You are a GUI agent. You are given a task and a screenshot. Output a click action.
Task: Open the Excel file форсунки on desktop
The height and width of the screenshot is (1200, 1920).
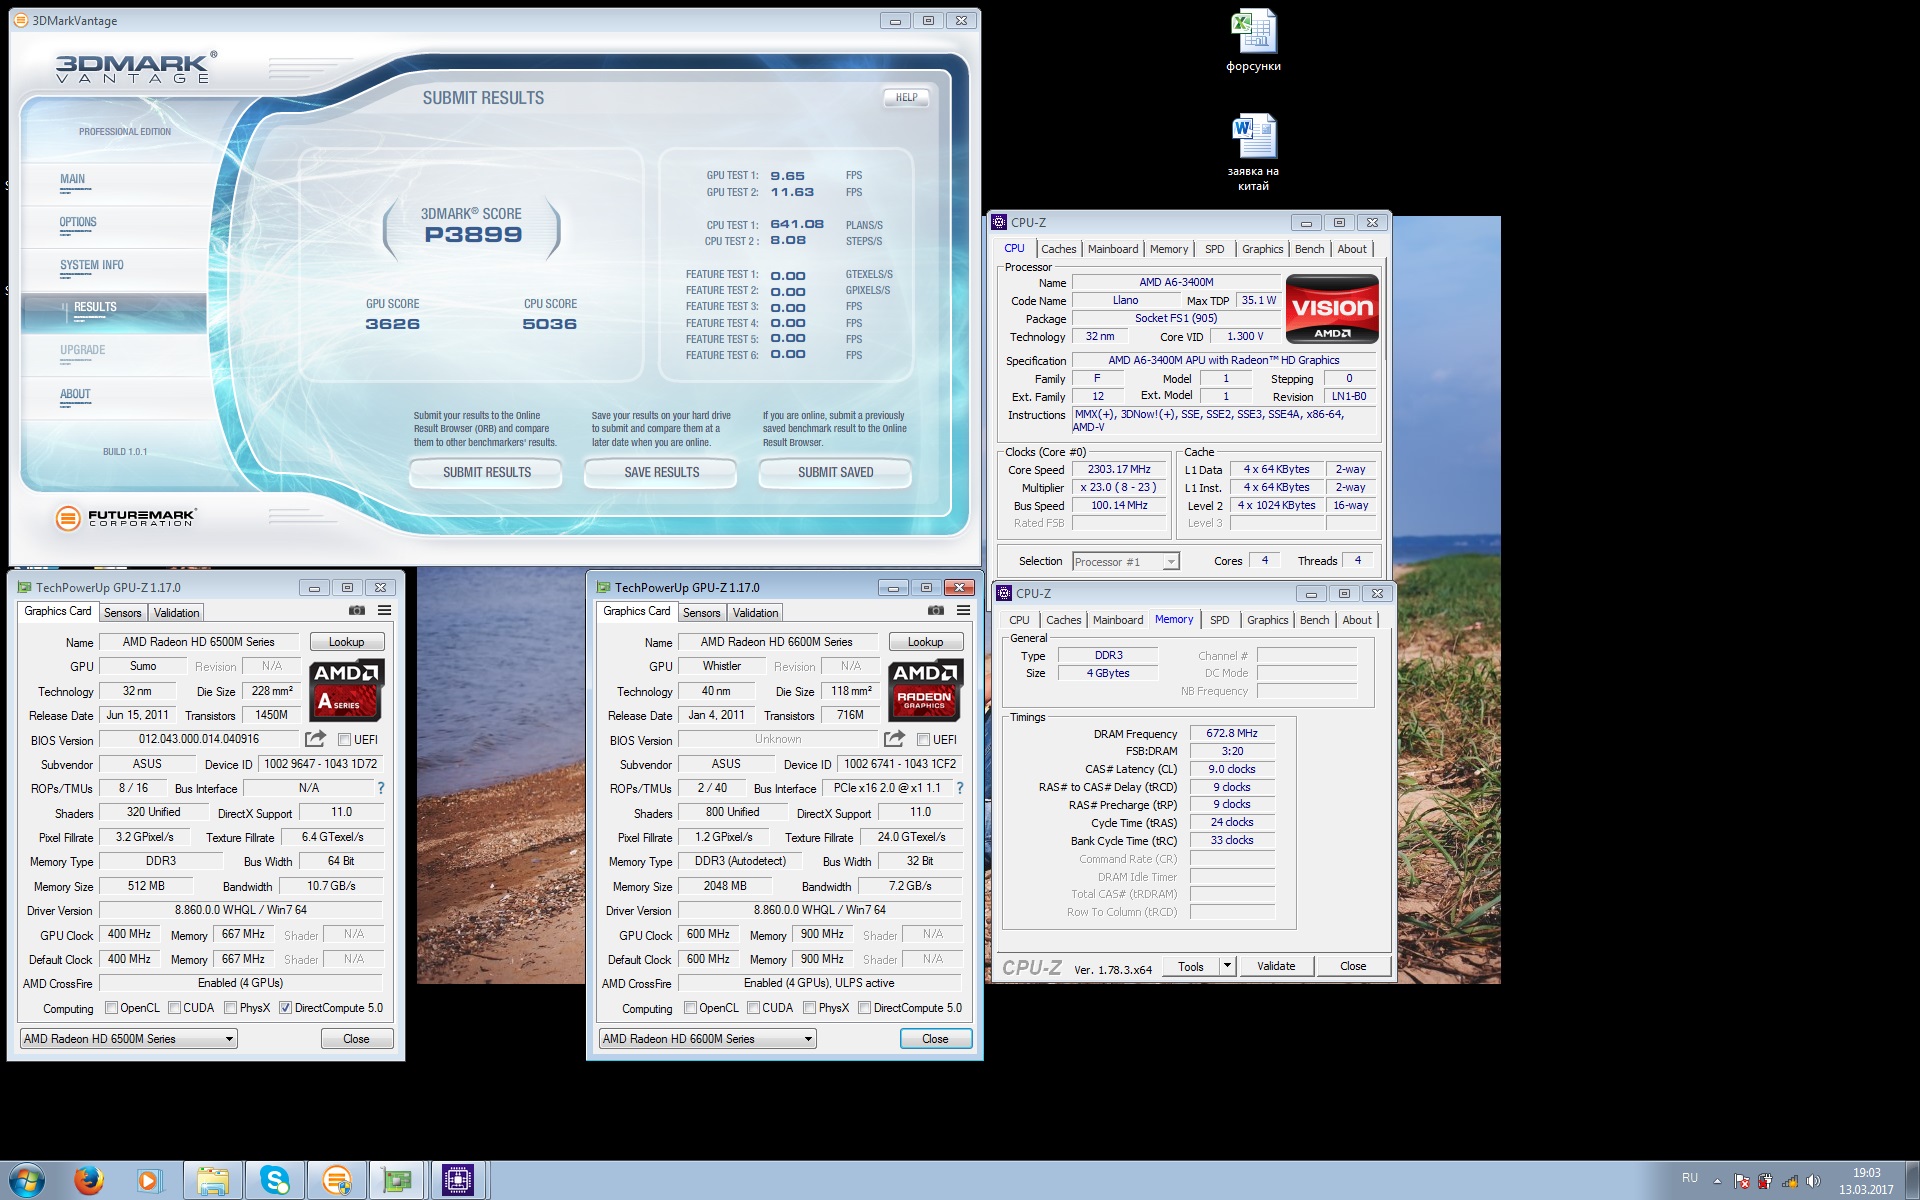click(1253, 41)
